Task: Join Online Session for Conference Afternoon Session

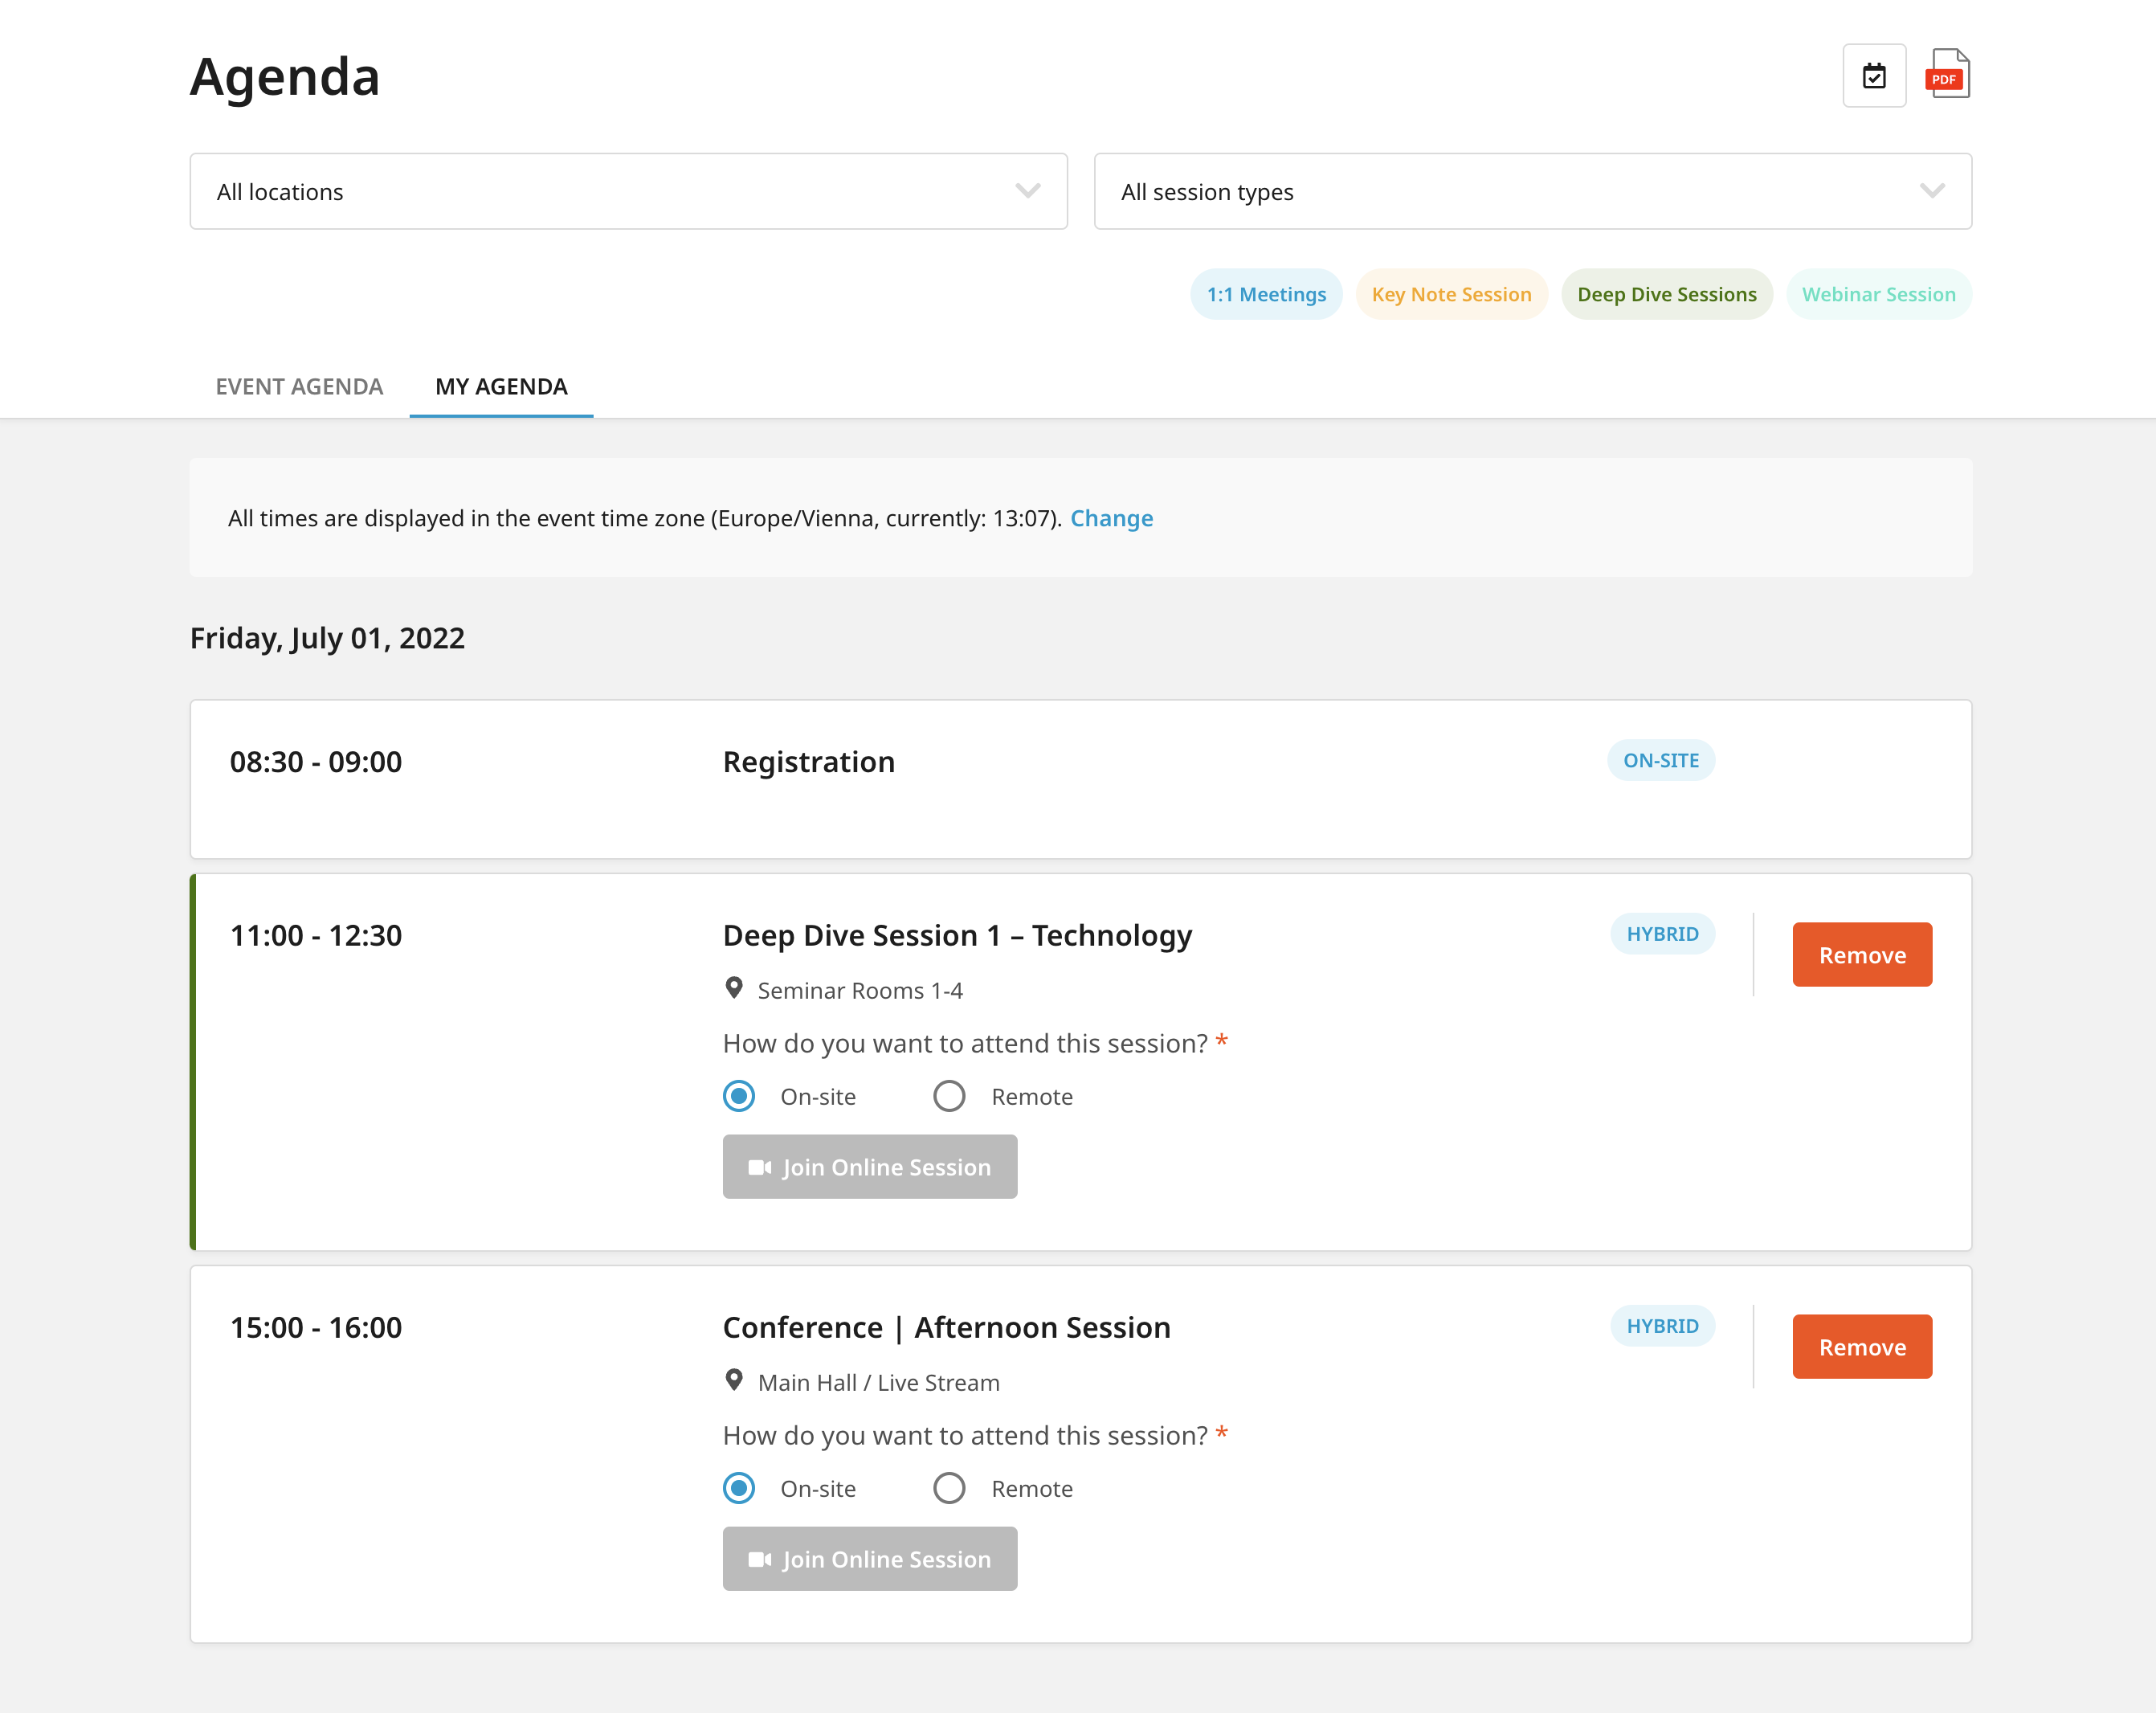Action: 868,1557
